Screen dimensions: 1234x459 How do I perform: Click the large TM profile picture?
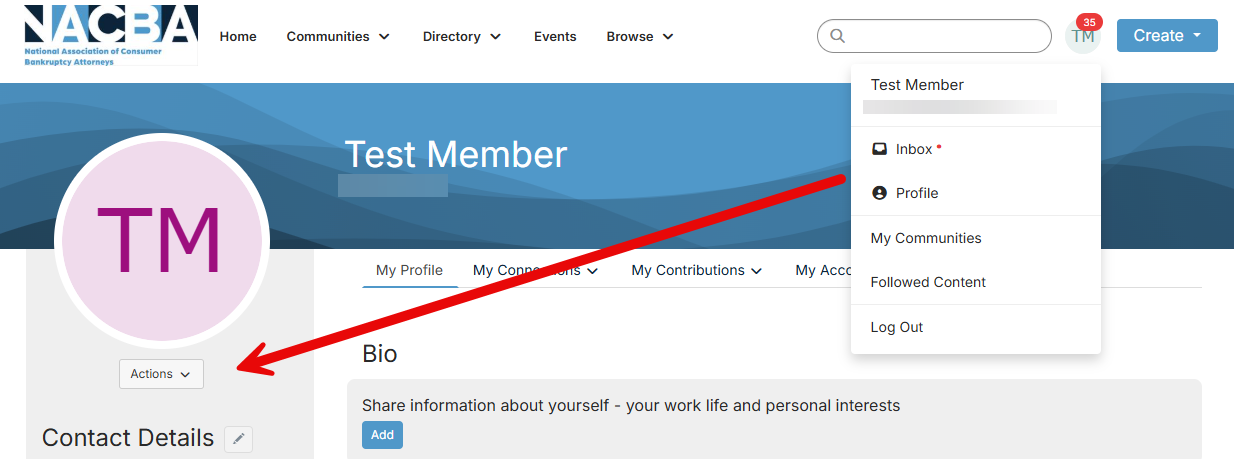pos(161,240)
